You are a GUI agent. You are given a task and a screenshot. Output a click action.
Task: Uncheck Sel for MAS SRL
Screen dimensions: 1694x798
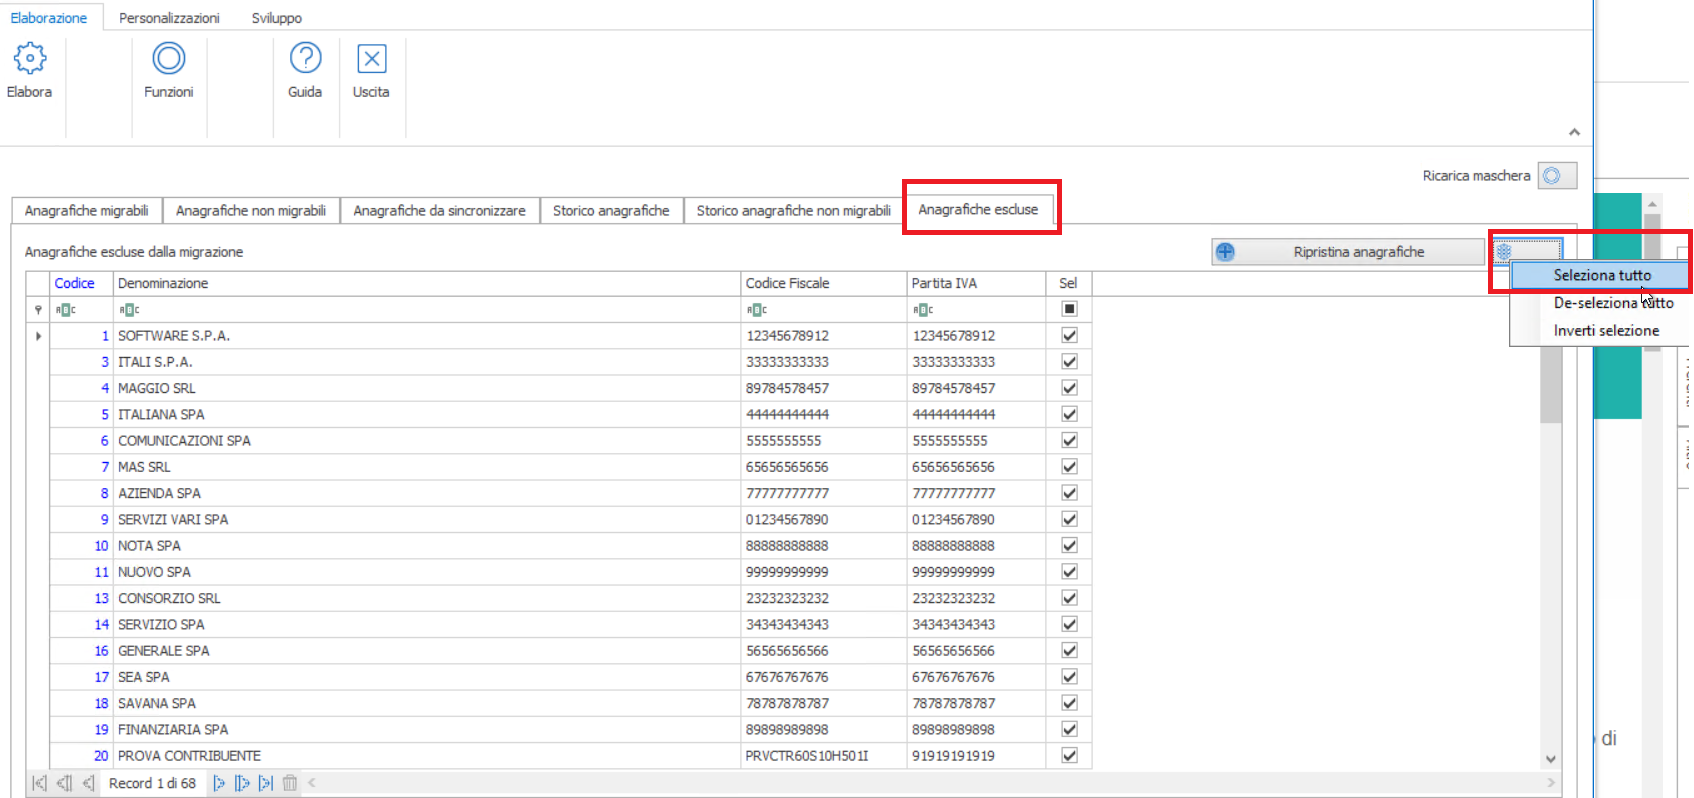point(1069,466)
